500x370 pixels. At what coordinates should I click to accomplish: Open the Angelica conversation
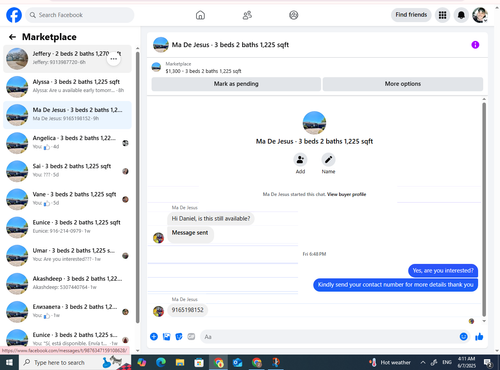click(67, 143)
